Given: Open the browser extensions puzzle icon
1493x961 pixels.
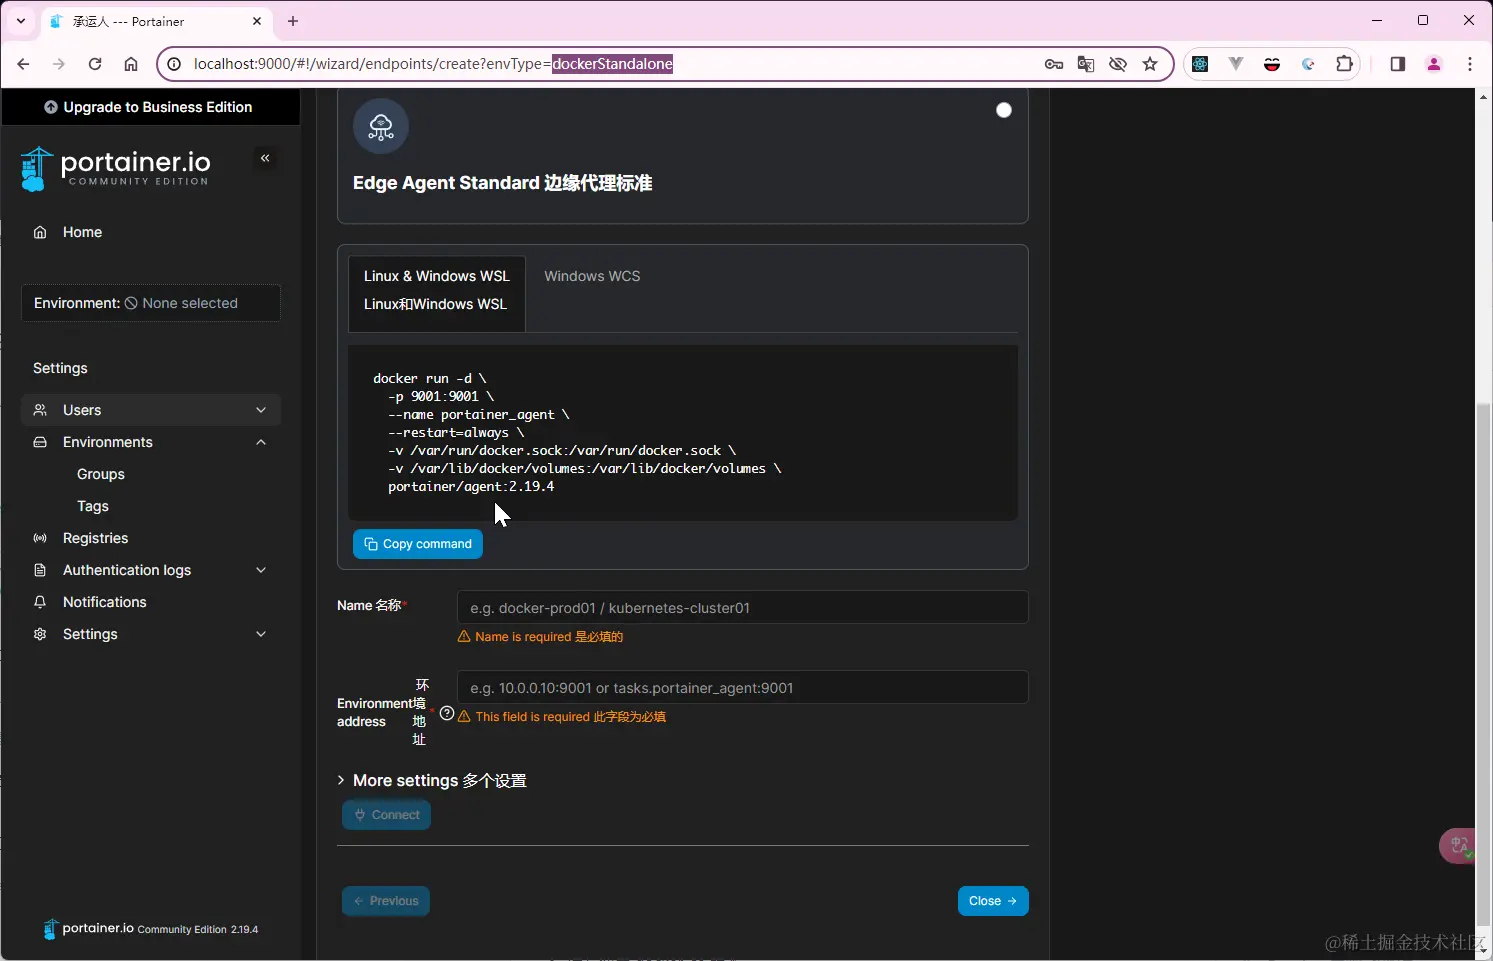Looking at the screenshot, I should 1344,64.
